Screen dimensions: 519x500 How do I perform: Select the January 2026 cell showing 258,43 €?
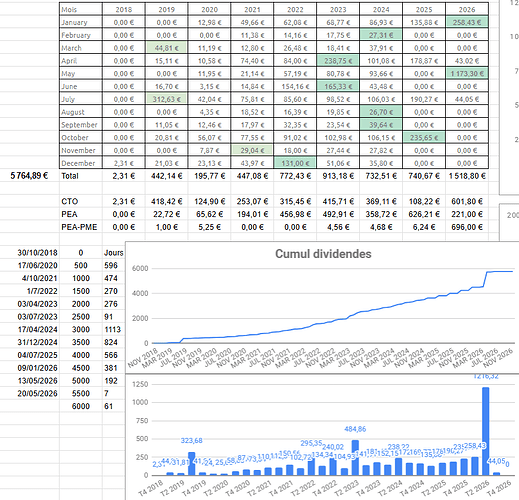[x=467, y=22]
